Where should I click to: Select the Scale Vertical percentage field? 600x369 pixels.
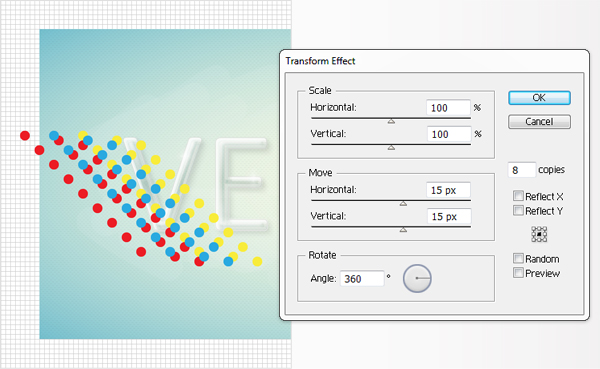[x=448, y=134]
